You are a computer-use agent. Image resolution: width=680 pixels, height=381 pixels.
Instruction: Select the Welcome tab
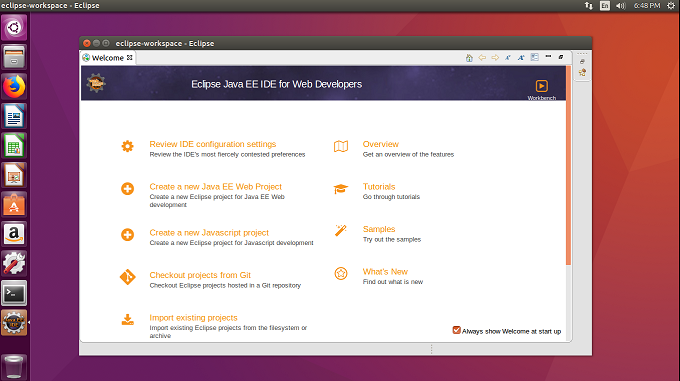(x=108, y=58)
